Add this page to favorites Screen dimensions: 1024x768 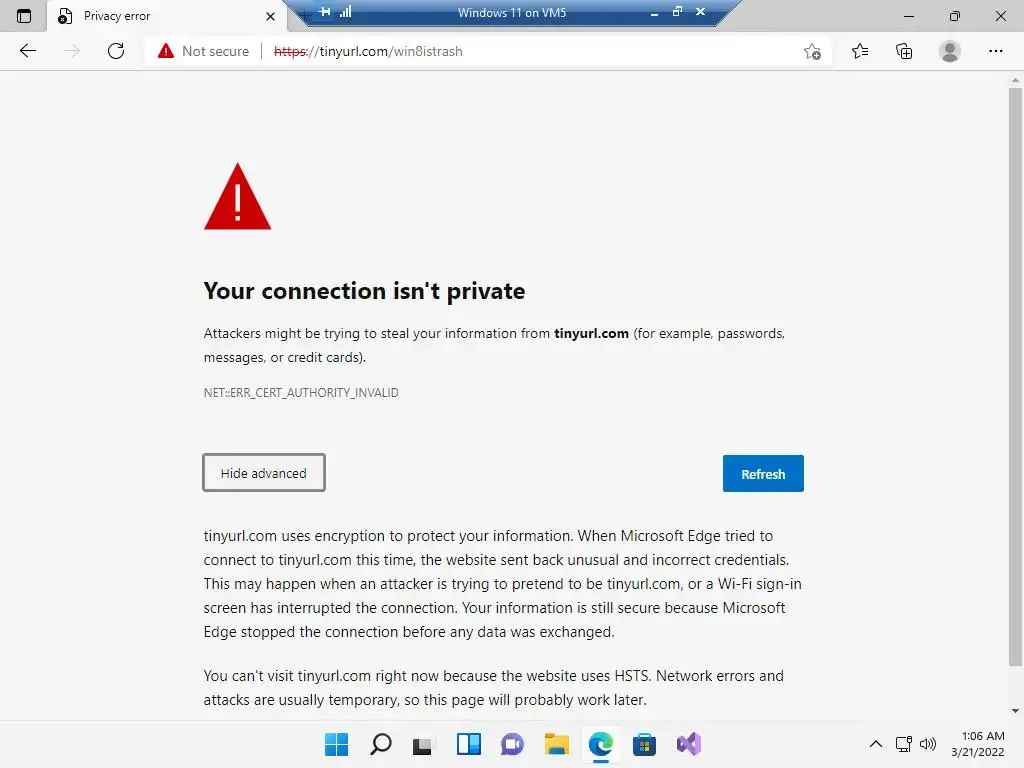812,52
